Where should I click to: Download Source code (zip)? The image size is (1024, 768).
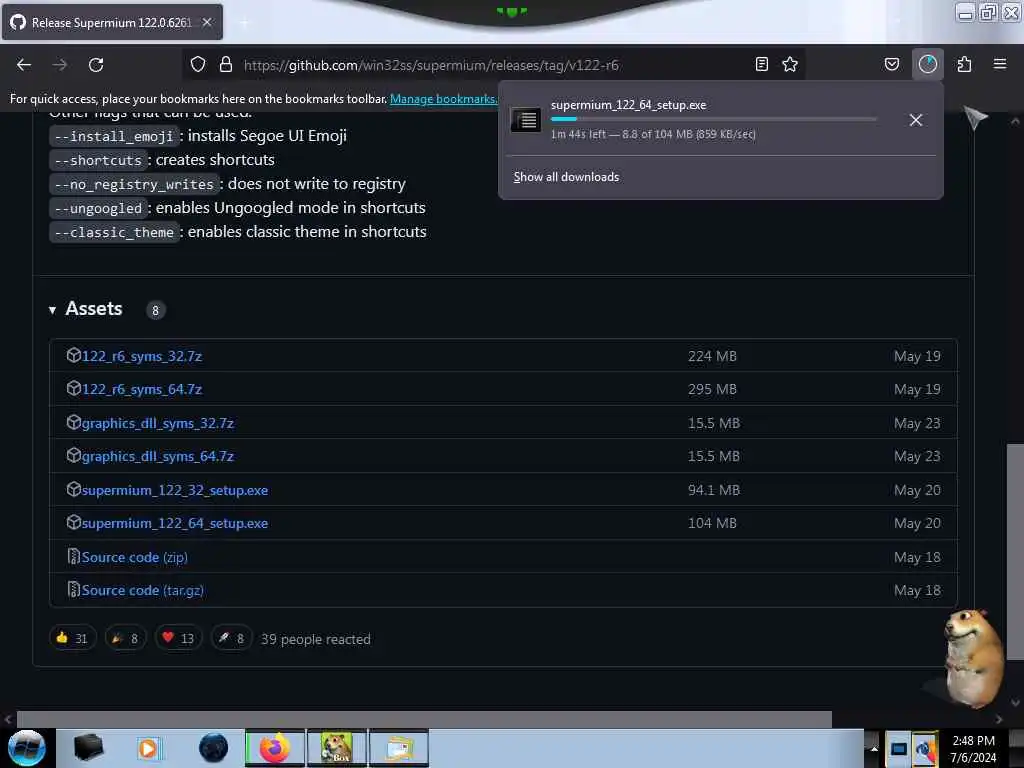click(135, 558)
